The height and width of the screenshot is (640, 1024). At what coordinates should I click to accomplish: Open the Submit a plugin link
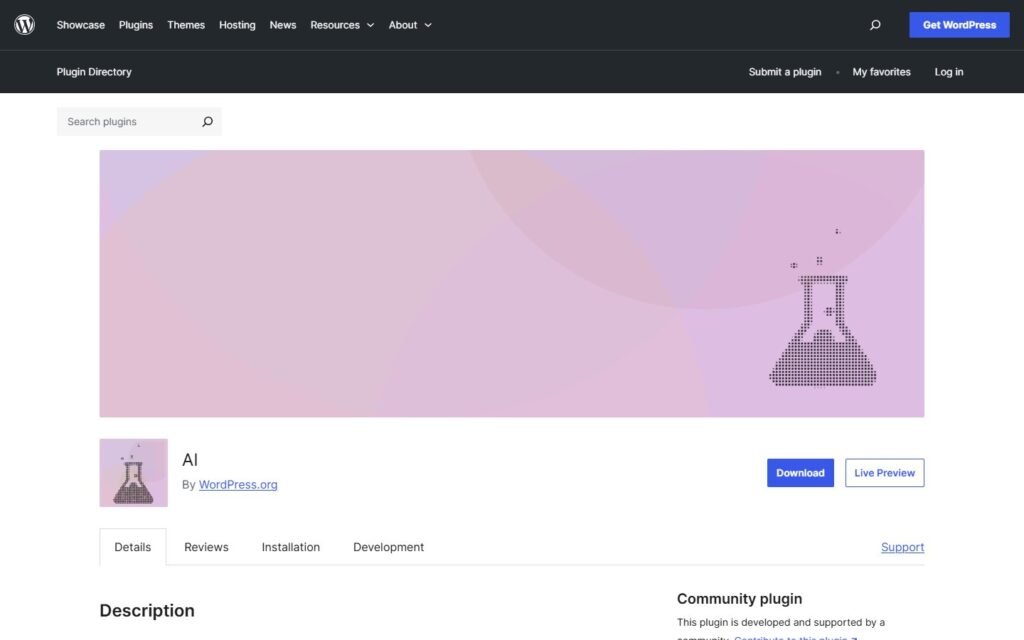click(x=785, y=72)
